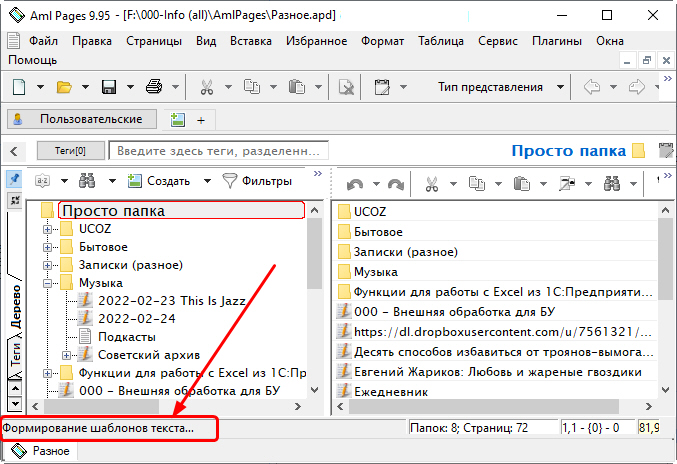Switch to the Дерево vertical tab

[x=15, y=305]
